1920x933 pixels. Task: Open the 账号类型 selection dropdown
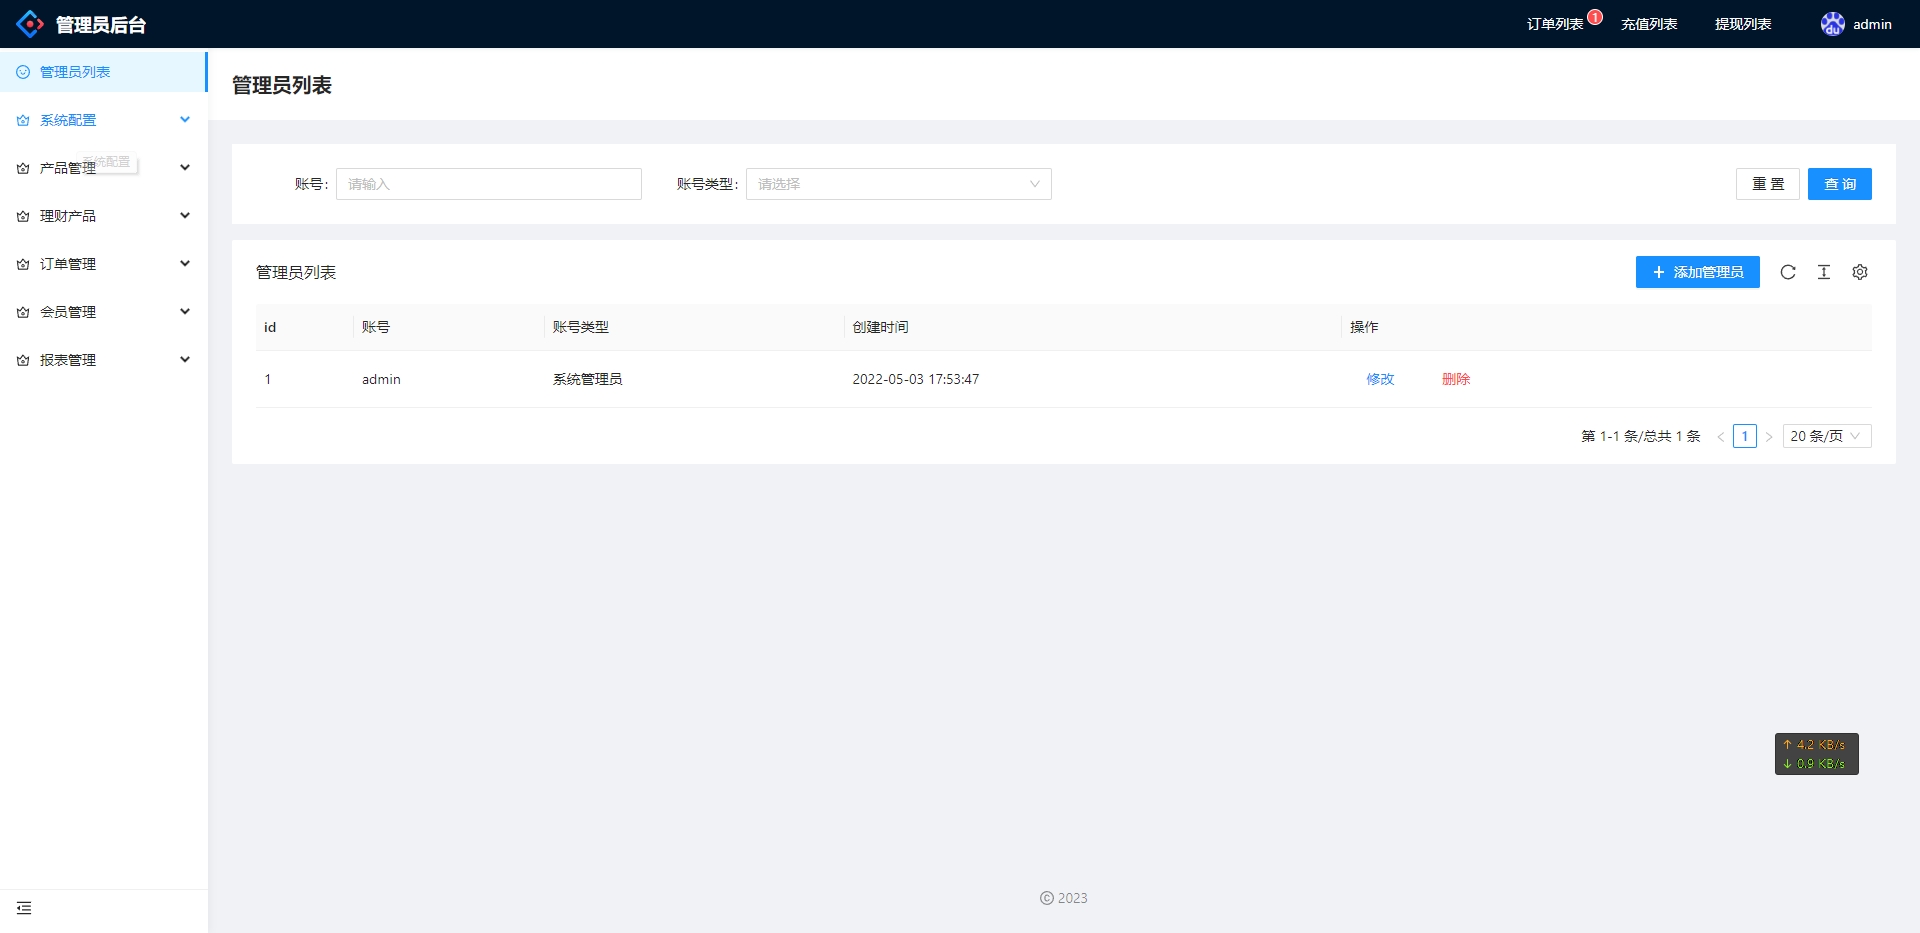pyautogui.click(x=898, y=184)
